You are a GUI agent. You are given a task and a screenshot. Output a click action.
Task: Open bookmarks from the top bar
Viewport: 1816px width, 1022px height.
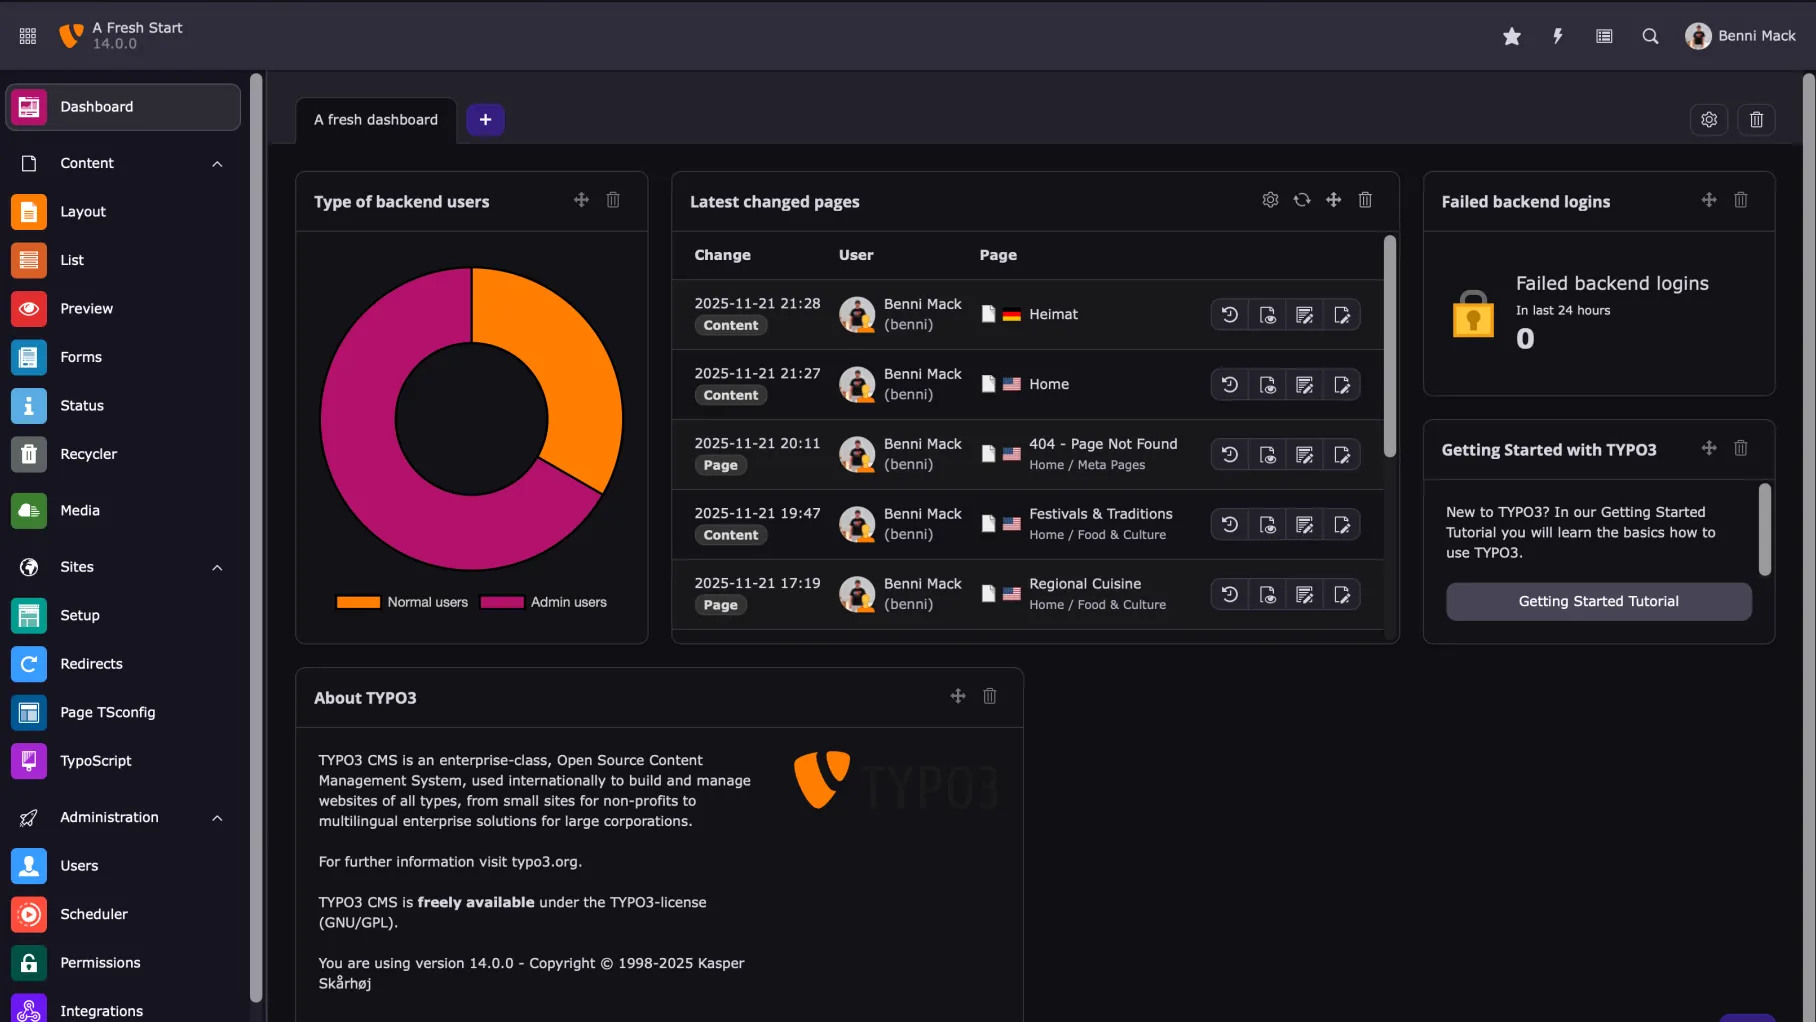point(1511,35)
